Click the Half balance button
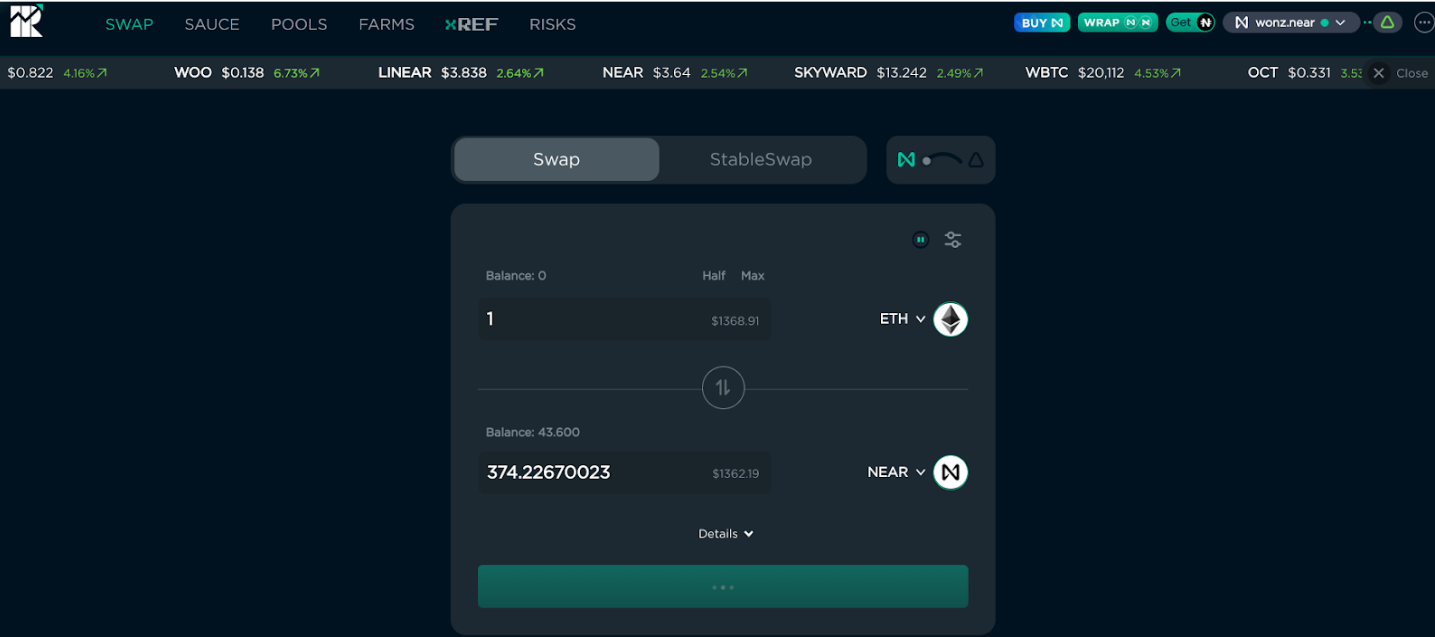1435x637 pixels. click(x=714, y=276)
